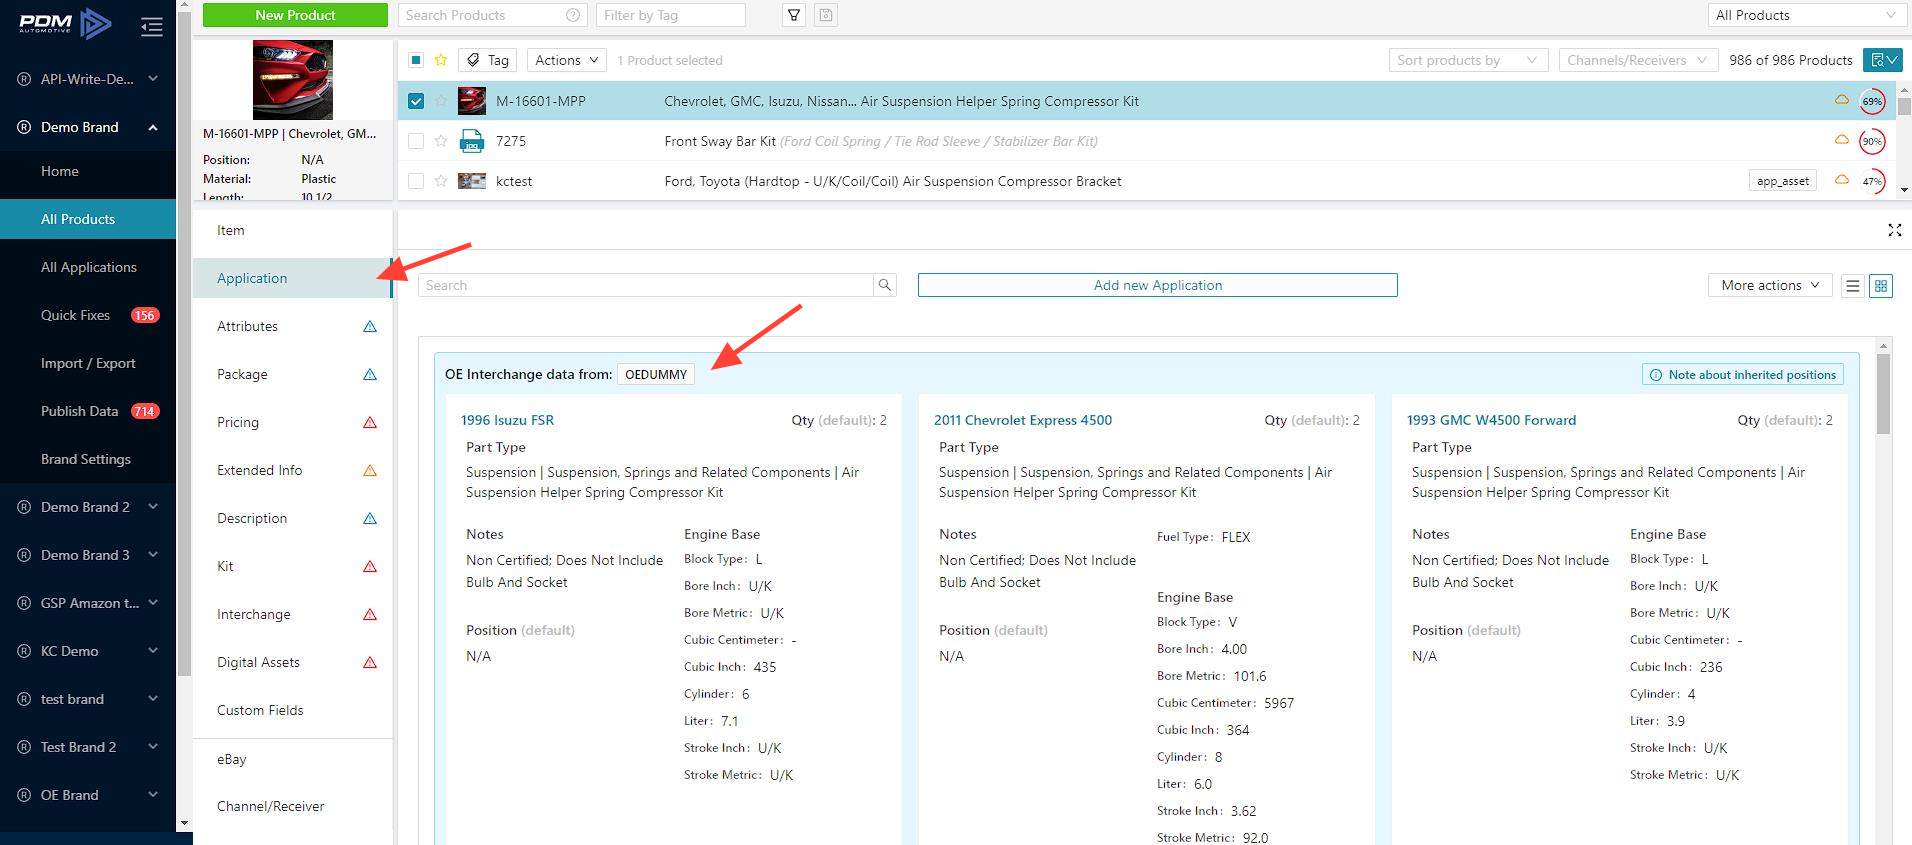
Task: Click the OEDUMMY interchange source tag
Action: [656, 375]
